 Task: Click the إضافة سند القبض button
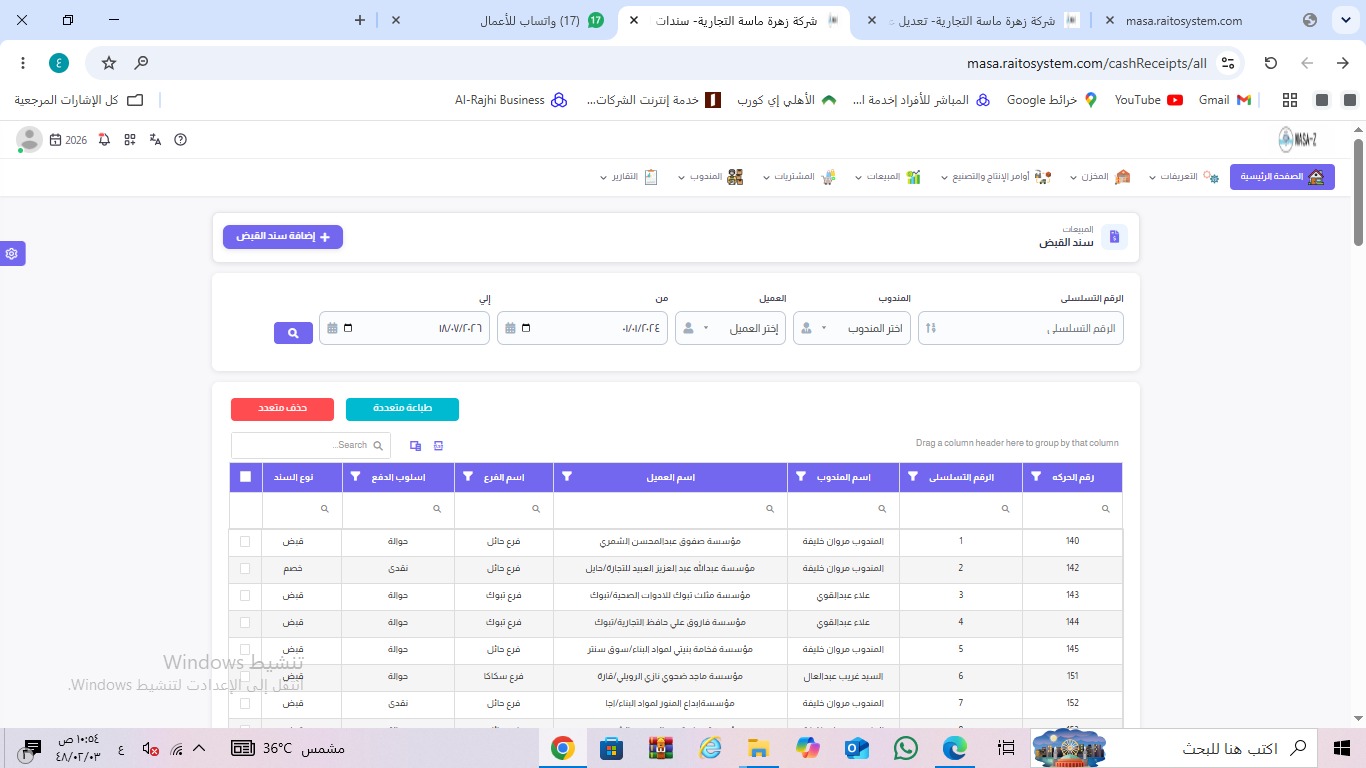click(x=283, y=237)
